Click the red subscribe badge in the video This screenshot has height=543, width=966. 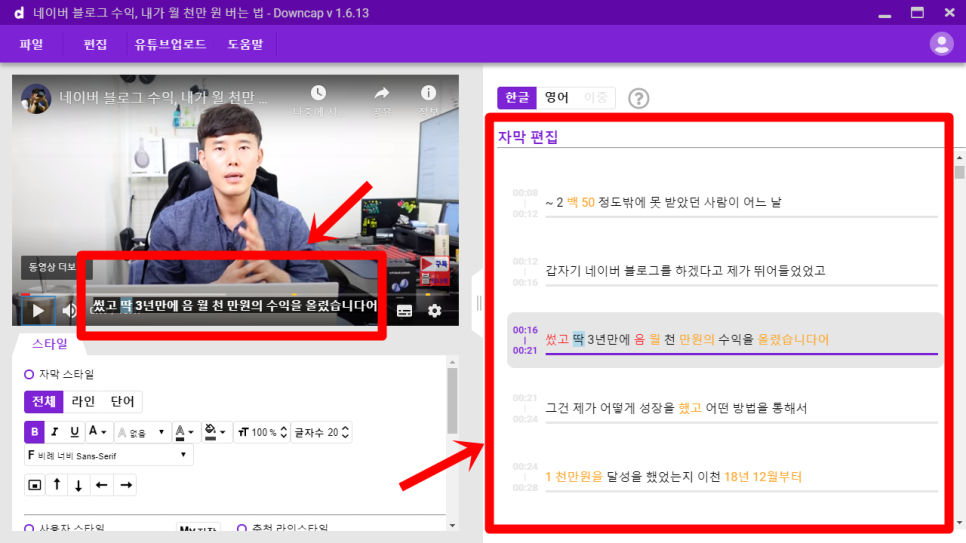(x=435, y=271)
